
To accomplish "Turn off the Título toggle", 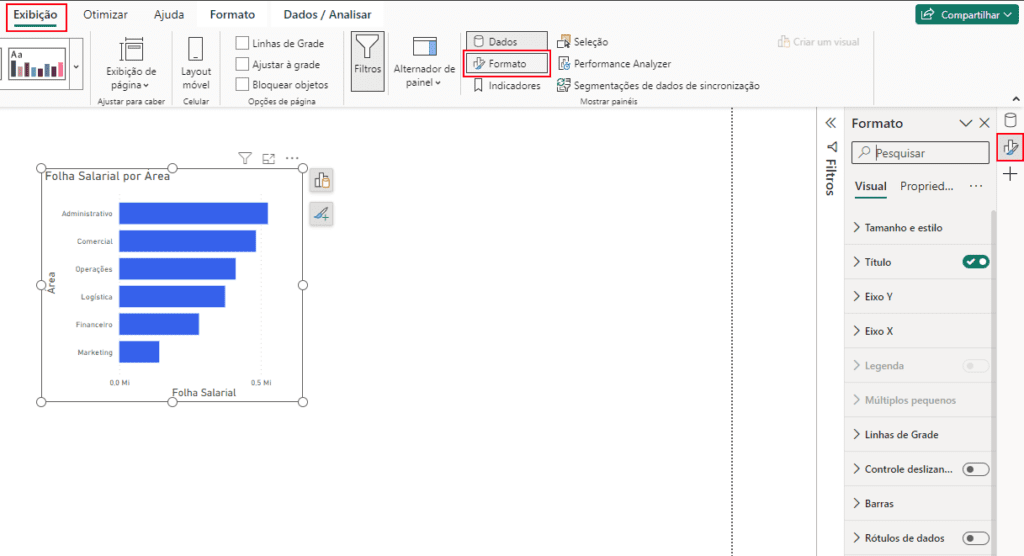I will click(x=976, y=262).
